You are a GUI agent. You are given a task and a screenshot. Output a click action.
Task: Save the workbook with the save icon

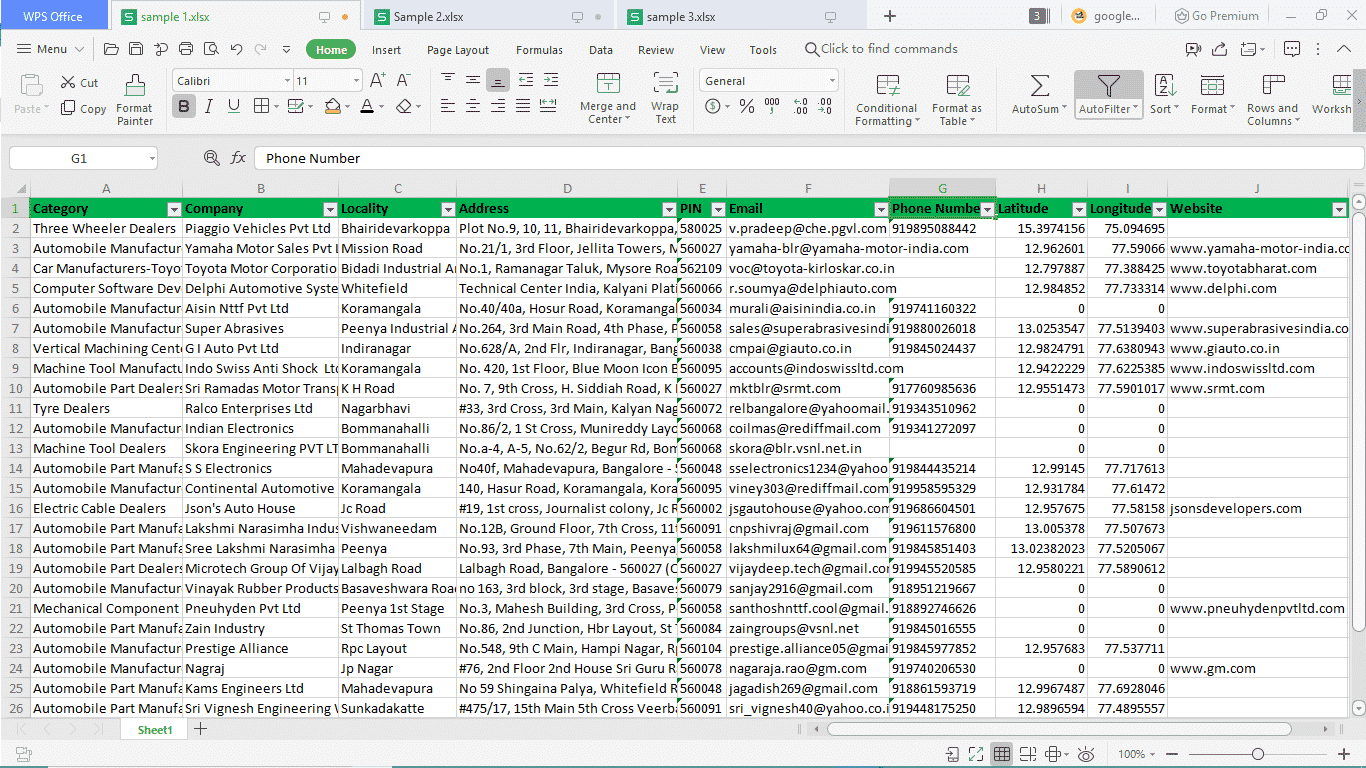click(x=136, y=49)
